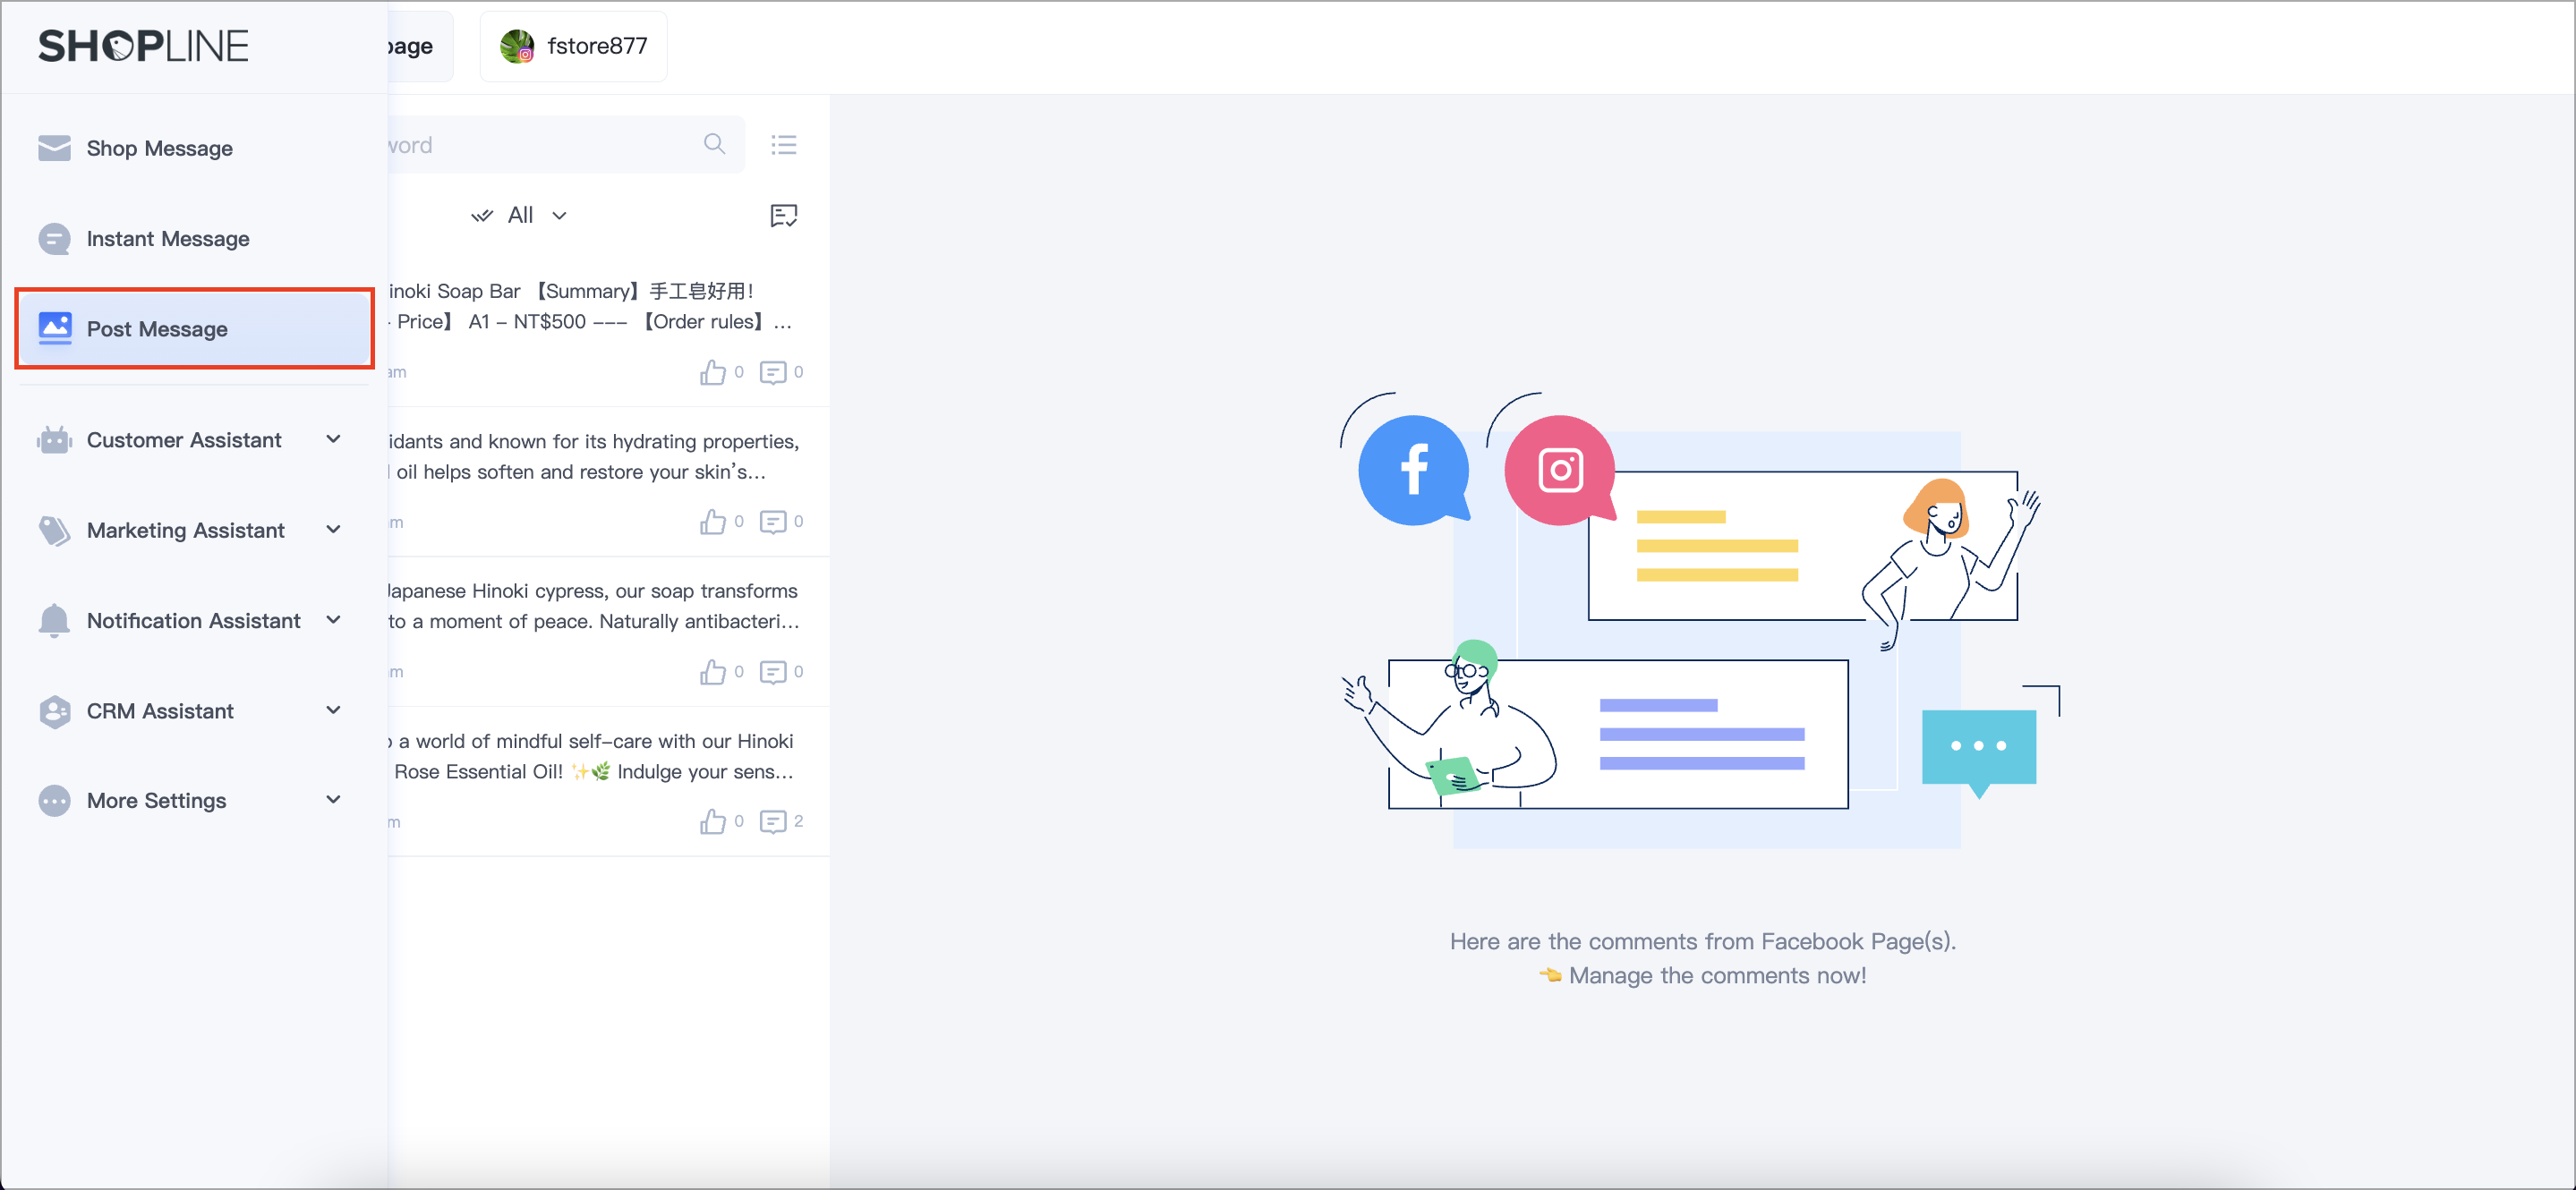
Task: Expand CRM Assistant menu chevron
Action: pyautogui.click(x=333, y=710)
